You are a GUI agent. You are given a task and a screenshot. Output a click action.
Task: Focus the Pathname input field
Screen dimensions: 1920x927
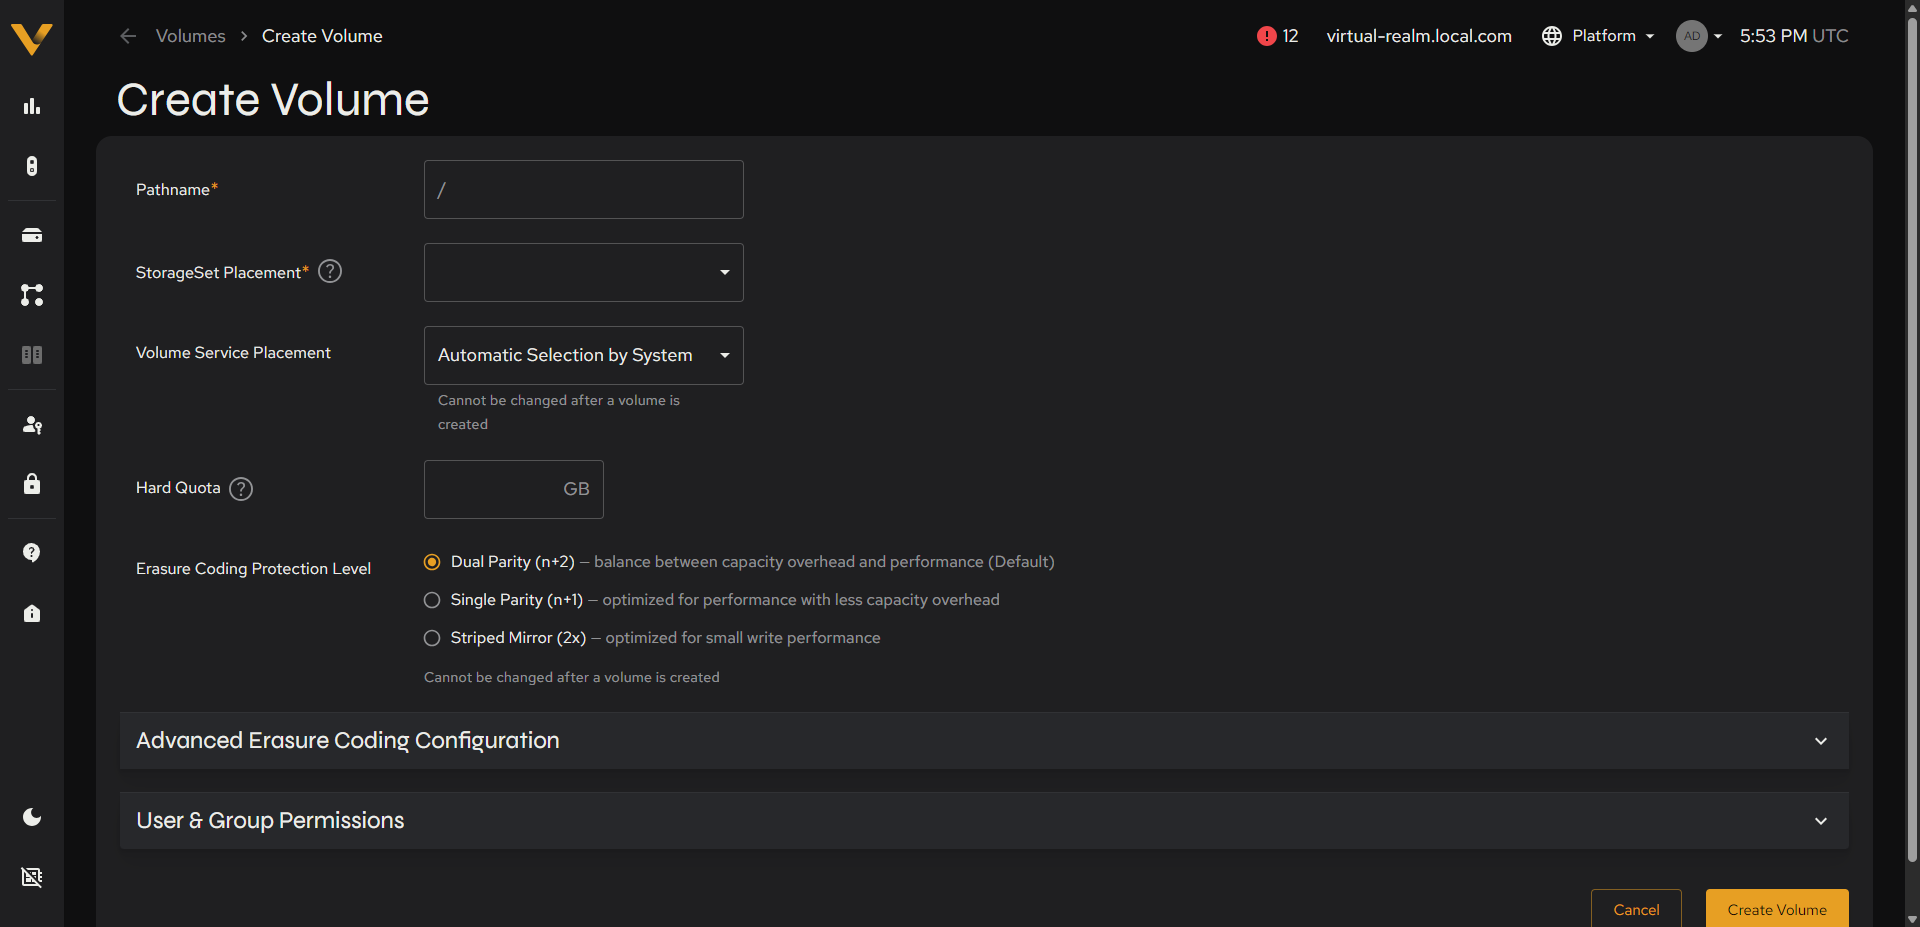click(584, 189)
